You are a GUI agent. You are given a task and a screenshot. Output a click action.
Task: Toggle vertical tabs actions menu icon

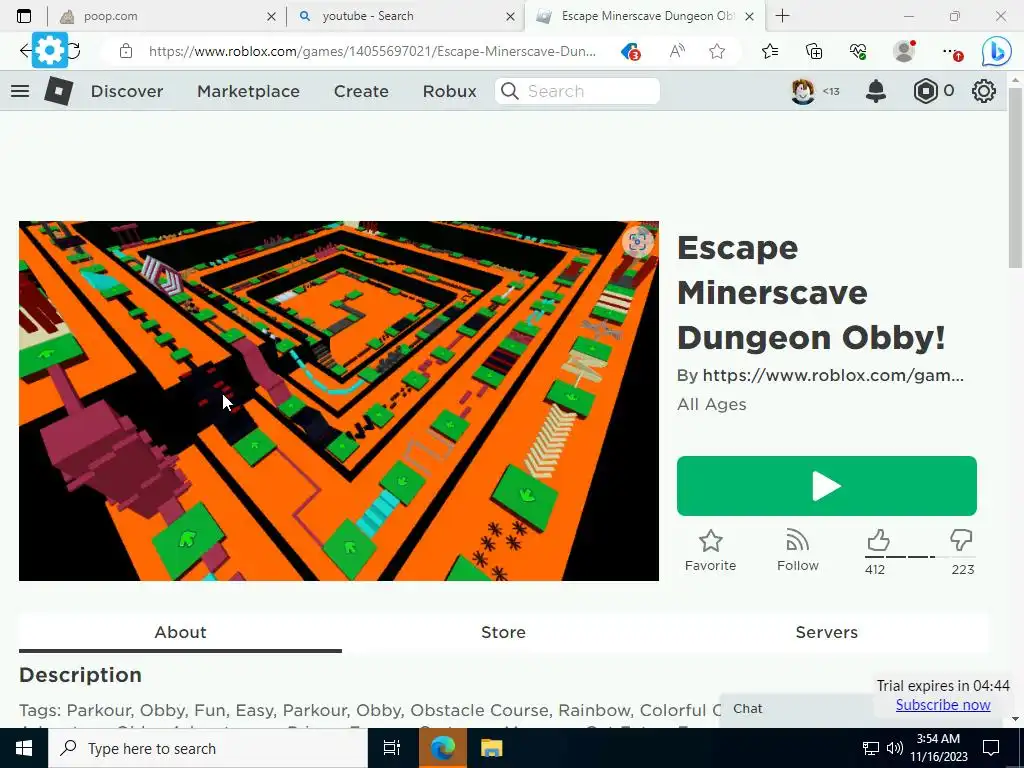click(24, 16)
